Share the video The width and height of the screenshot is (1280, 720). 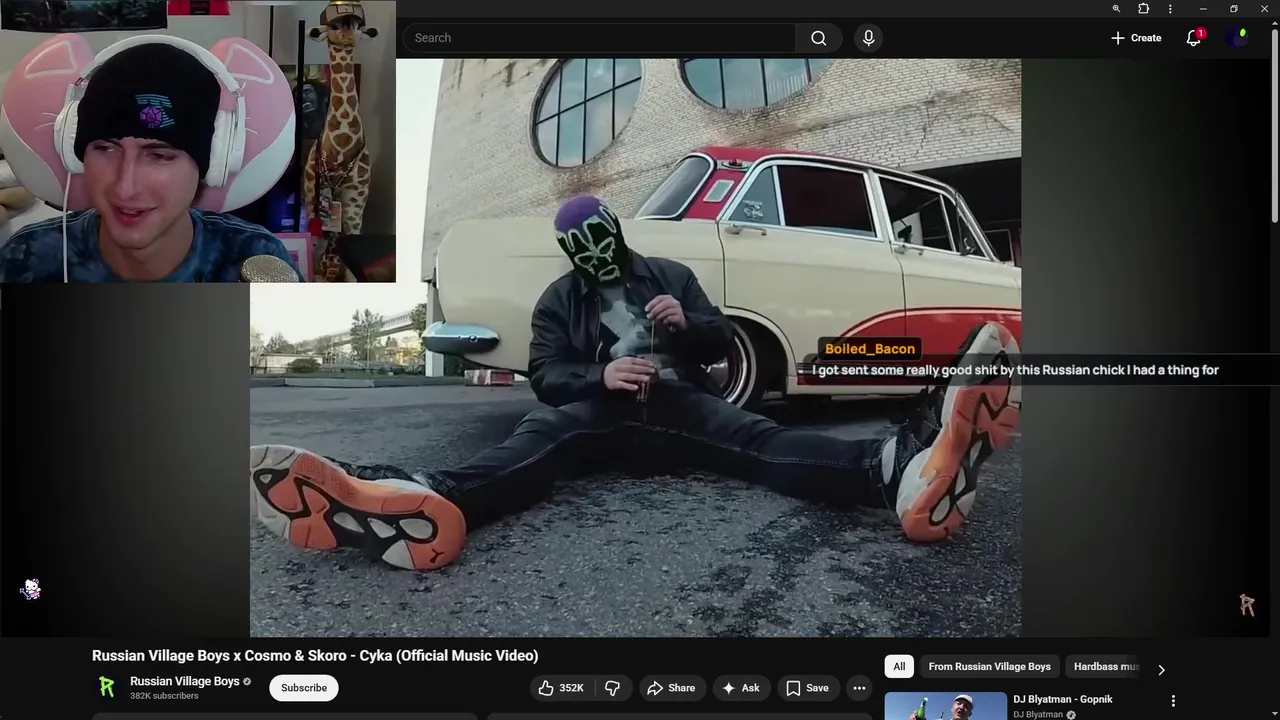click(671, 688)
